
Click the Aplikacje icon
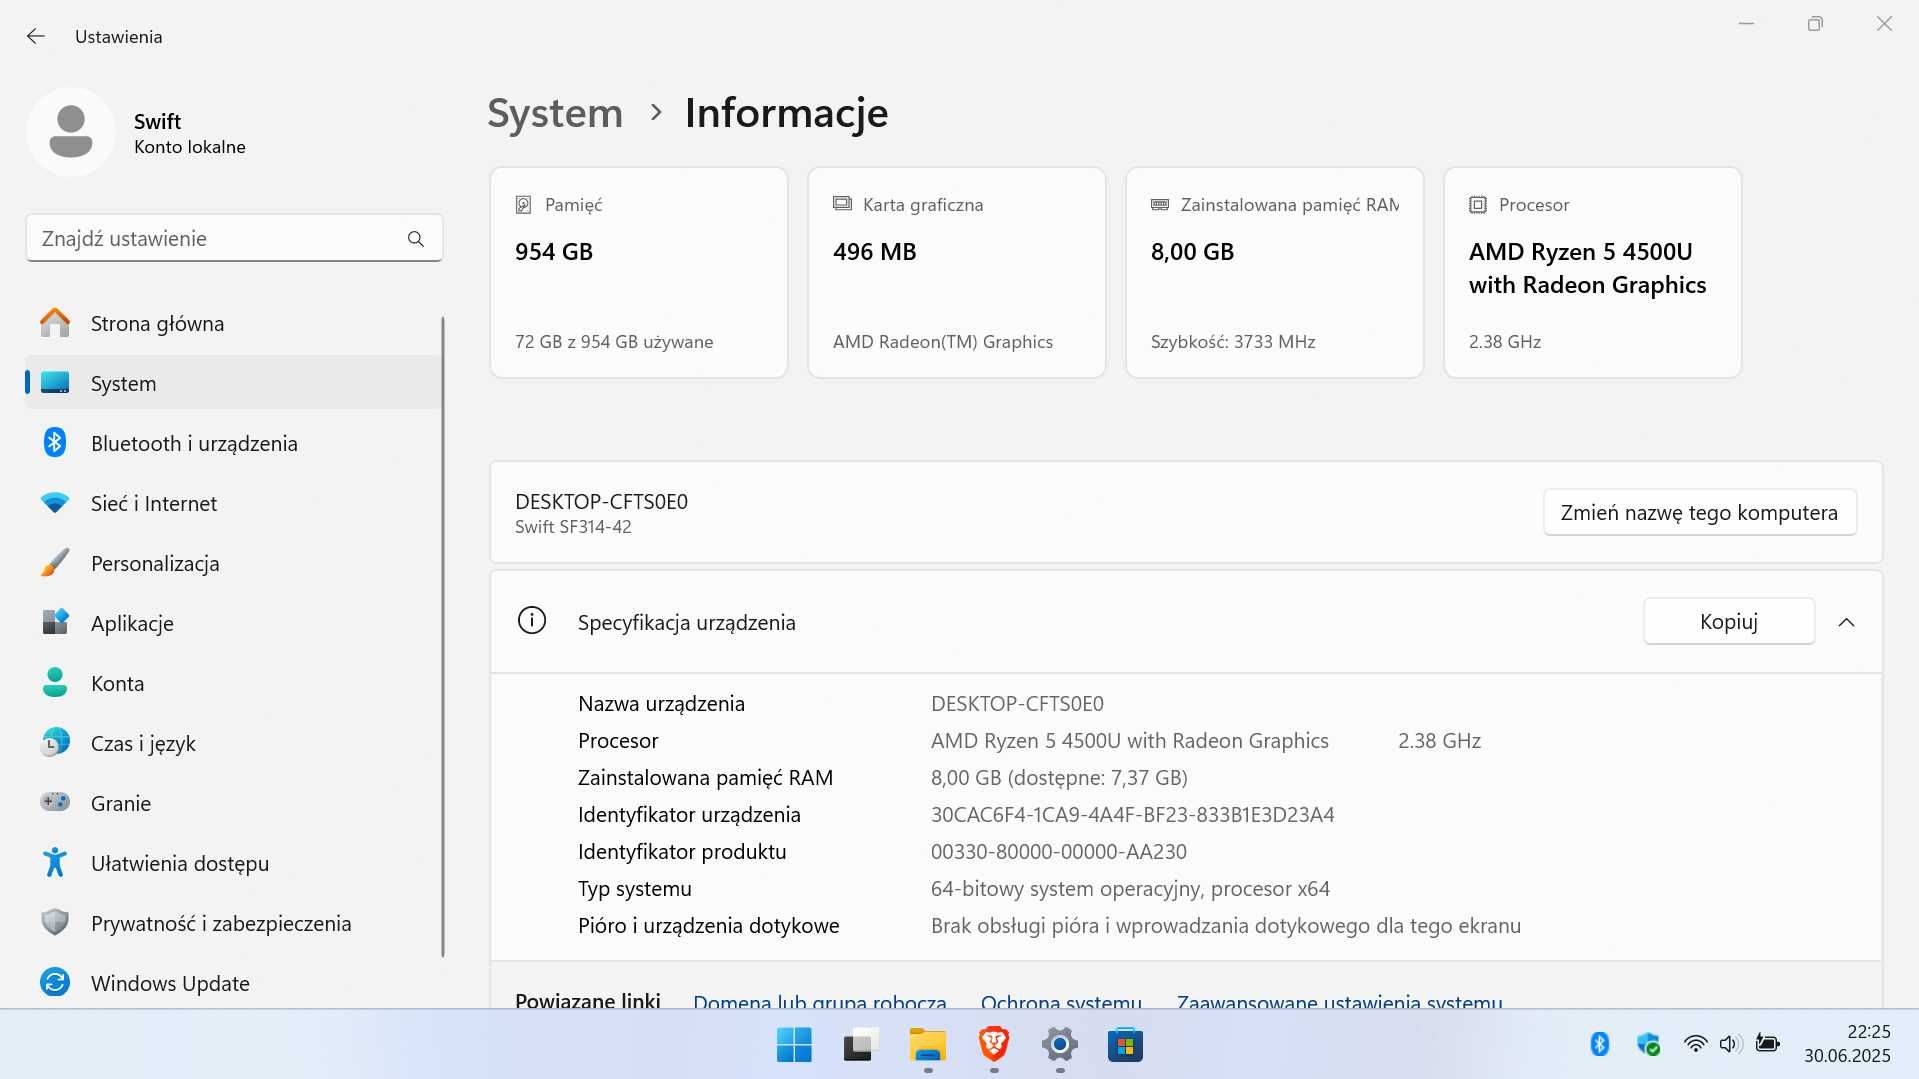pyautogui.click(x=55, y=623)
